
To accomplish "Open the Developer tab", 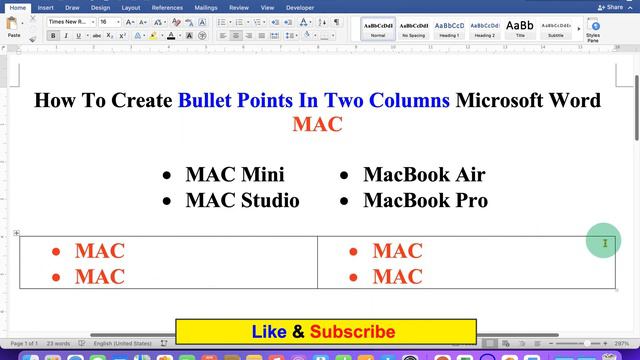I will pos(300,8).
